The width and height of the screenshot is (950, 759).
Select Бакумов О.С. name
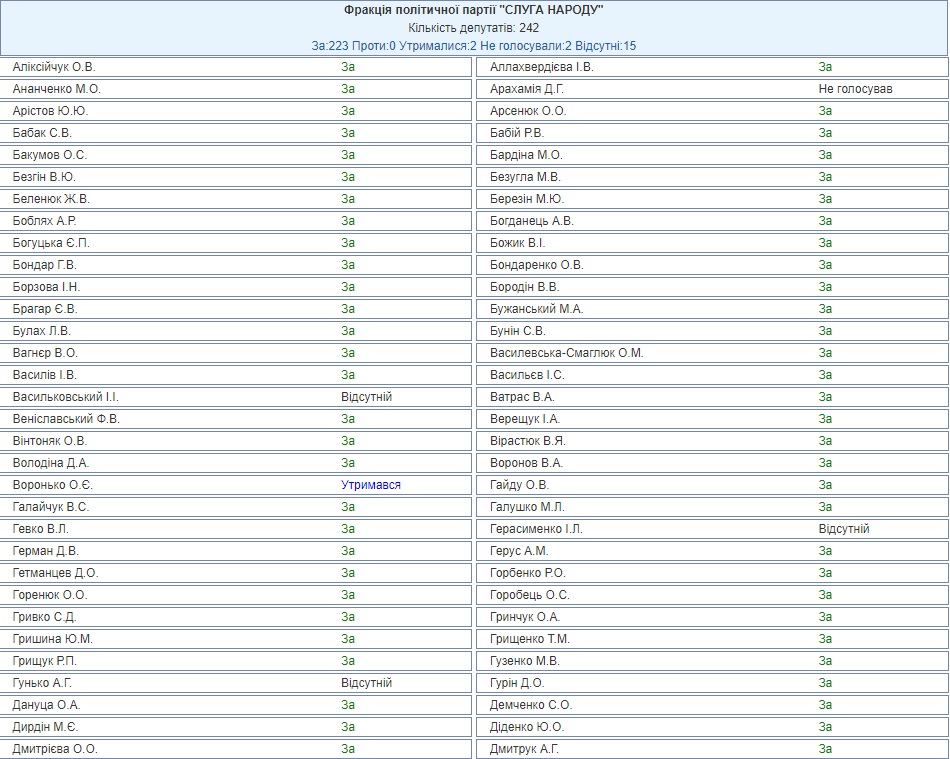tap(50, 155)
